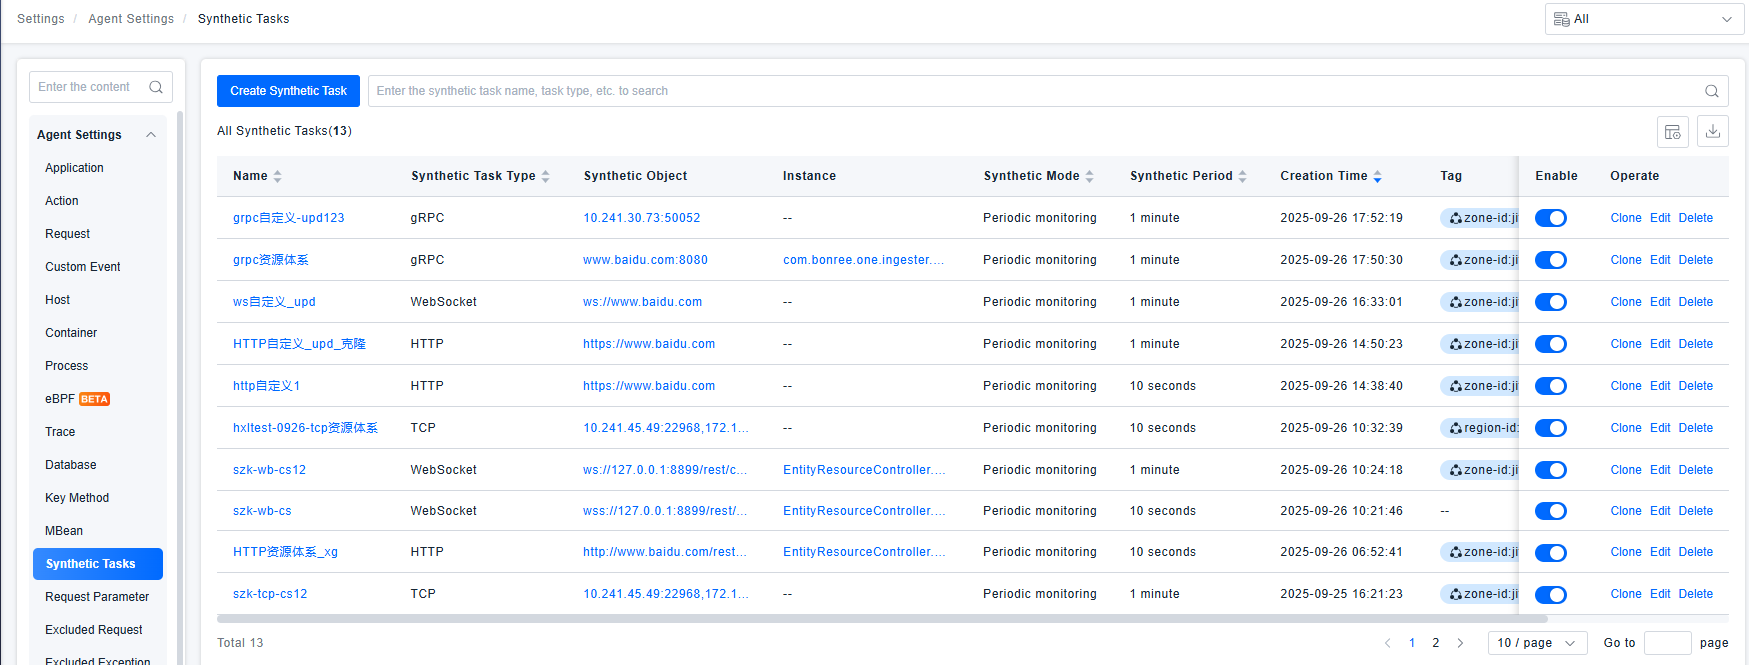Click the column settings icon above table
This screenshot has width=1749, height=665.
pyautogui.click(x=1672, y=132)
